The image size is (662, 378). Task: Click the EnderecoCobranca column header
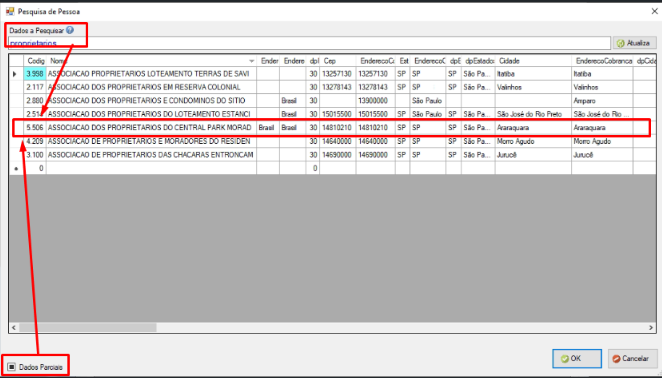(x=602, y=61)
